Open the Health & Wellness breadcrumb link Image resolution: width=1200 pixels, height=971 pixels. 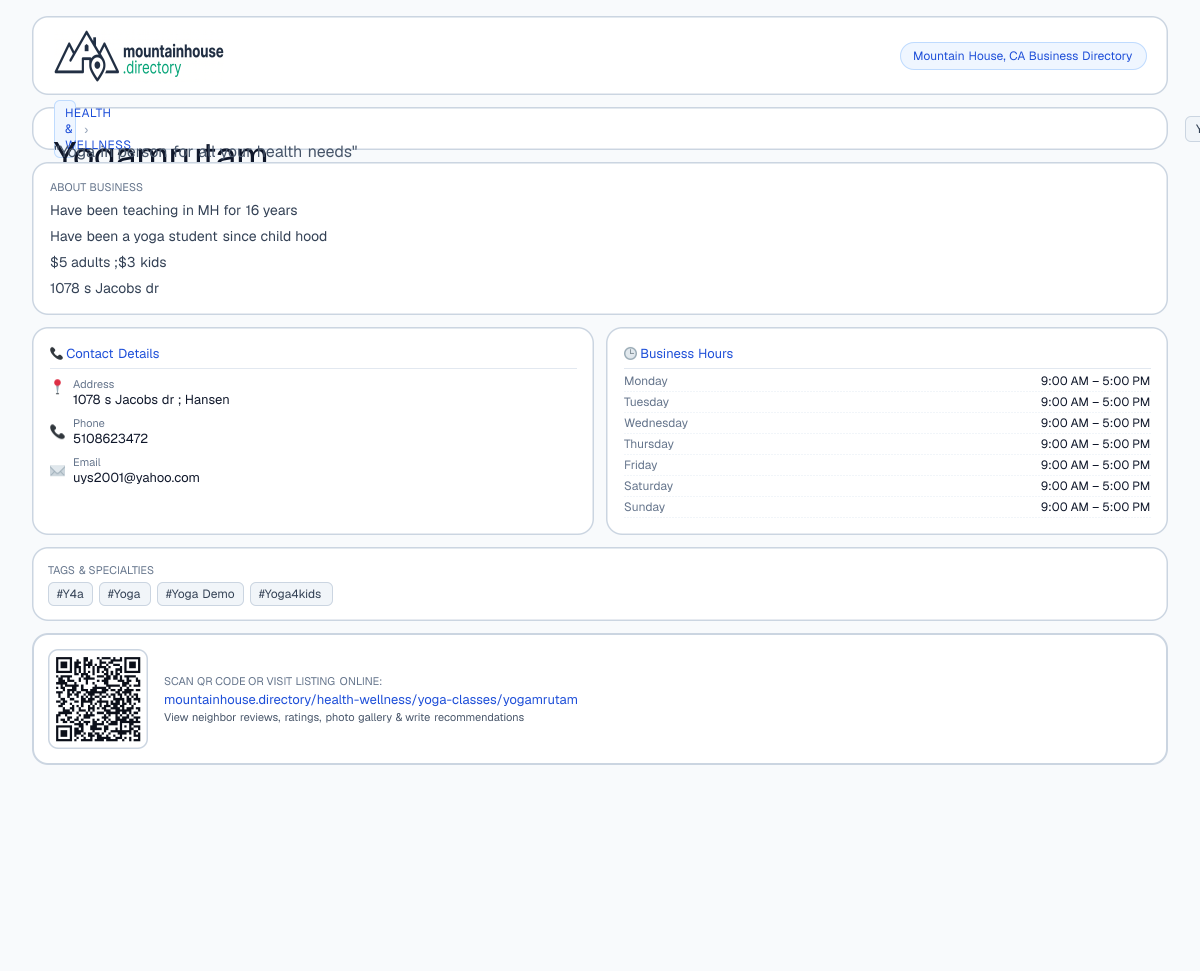(65, 129)
